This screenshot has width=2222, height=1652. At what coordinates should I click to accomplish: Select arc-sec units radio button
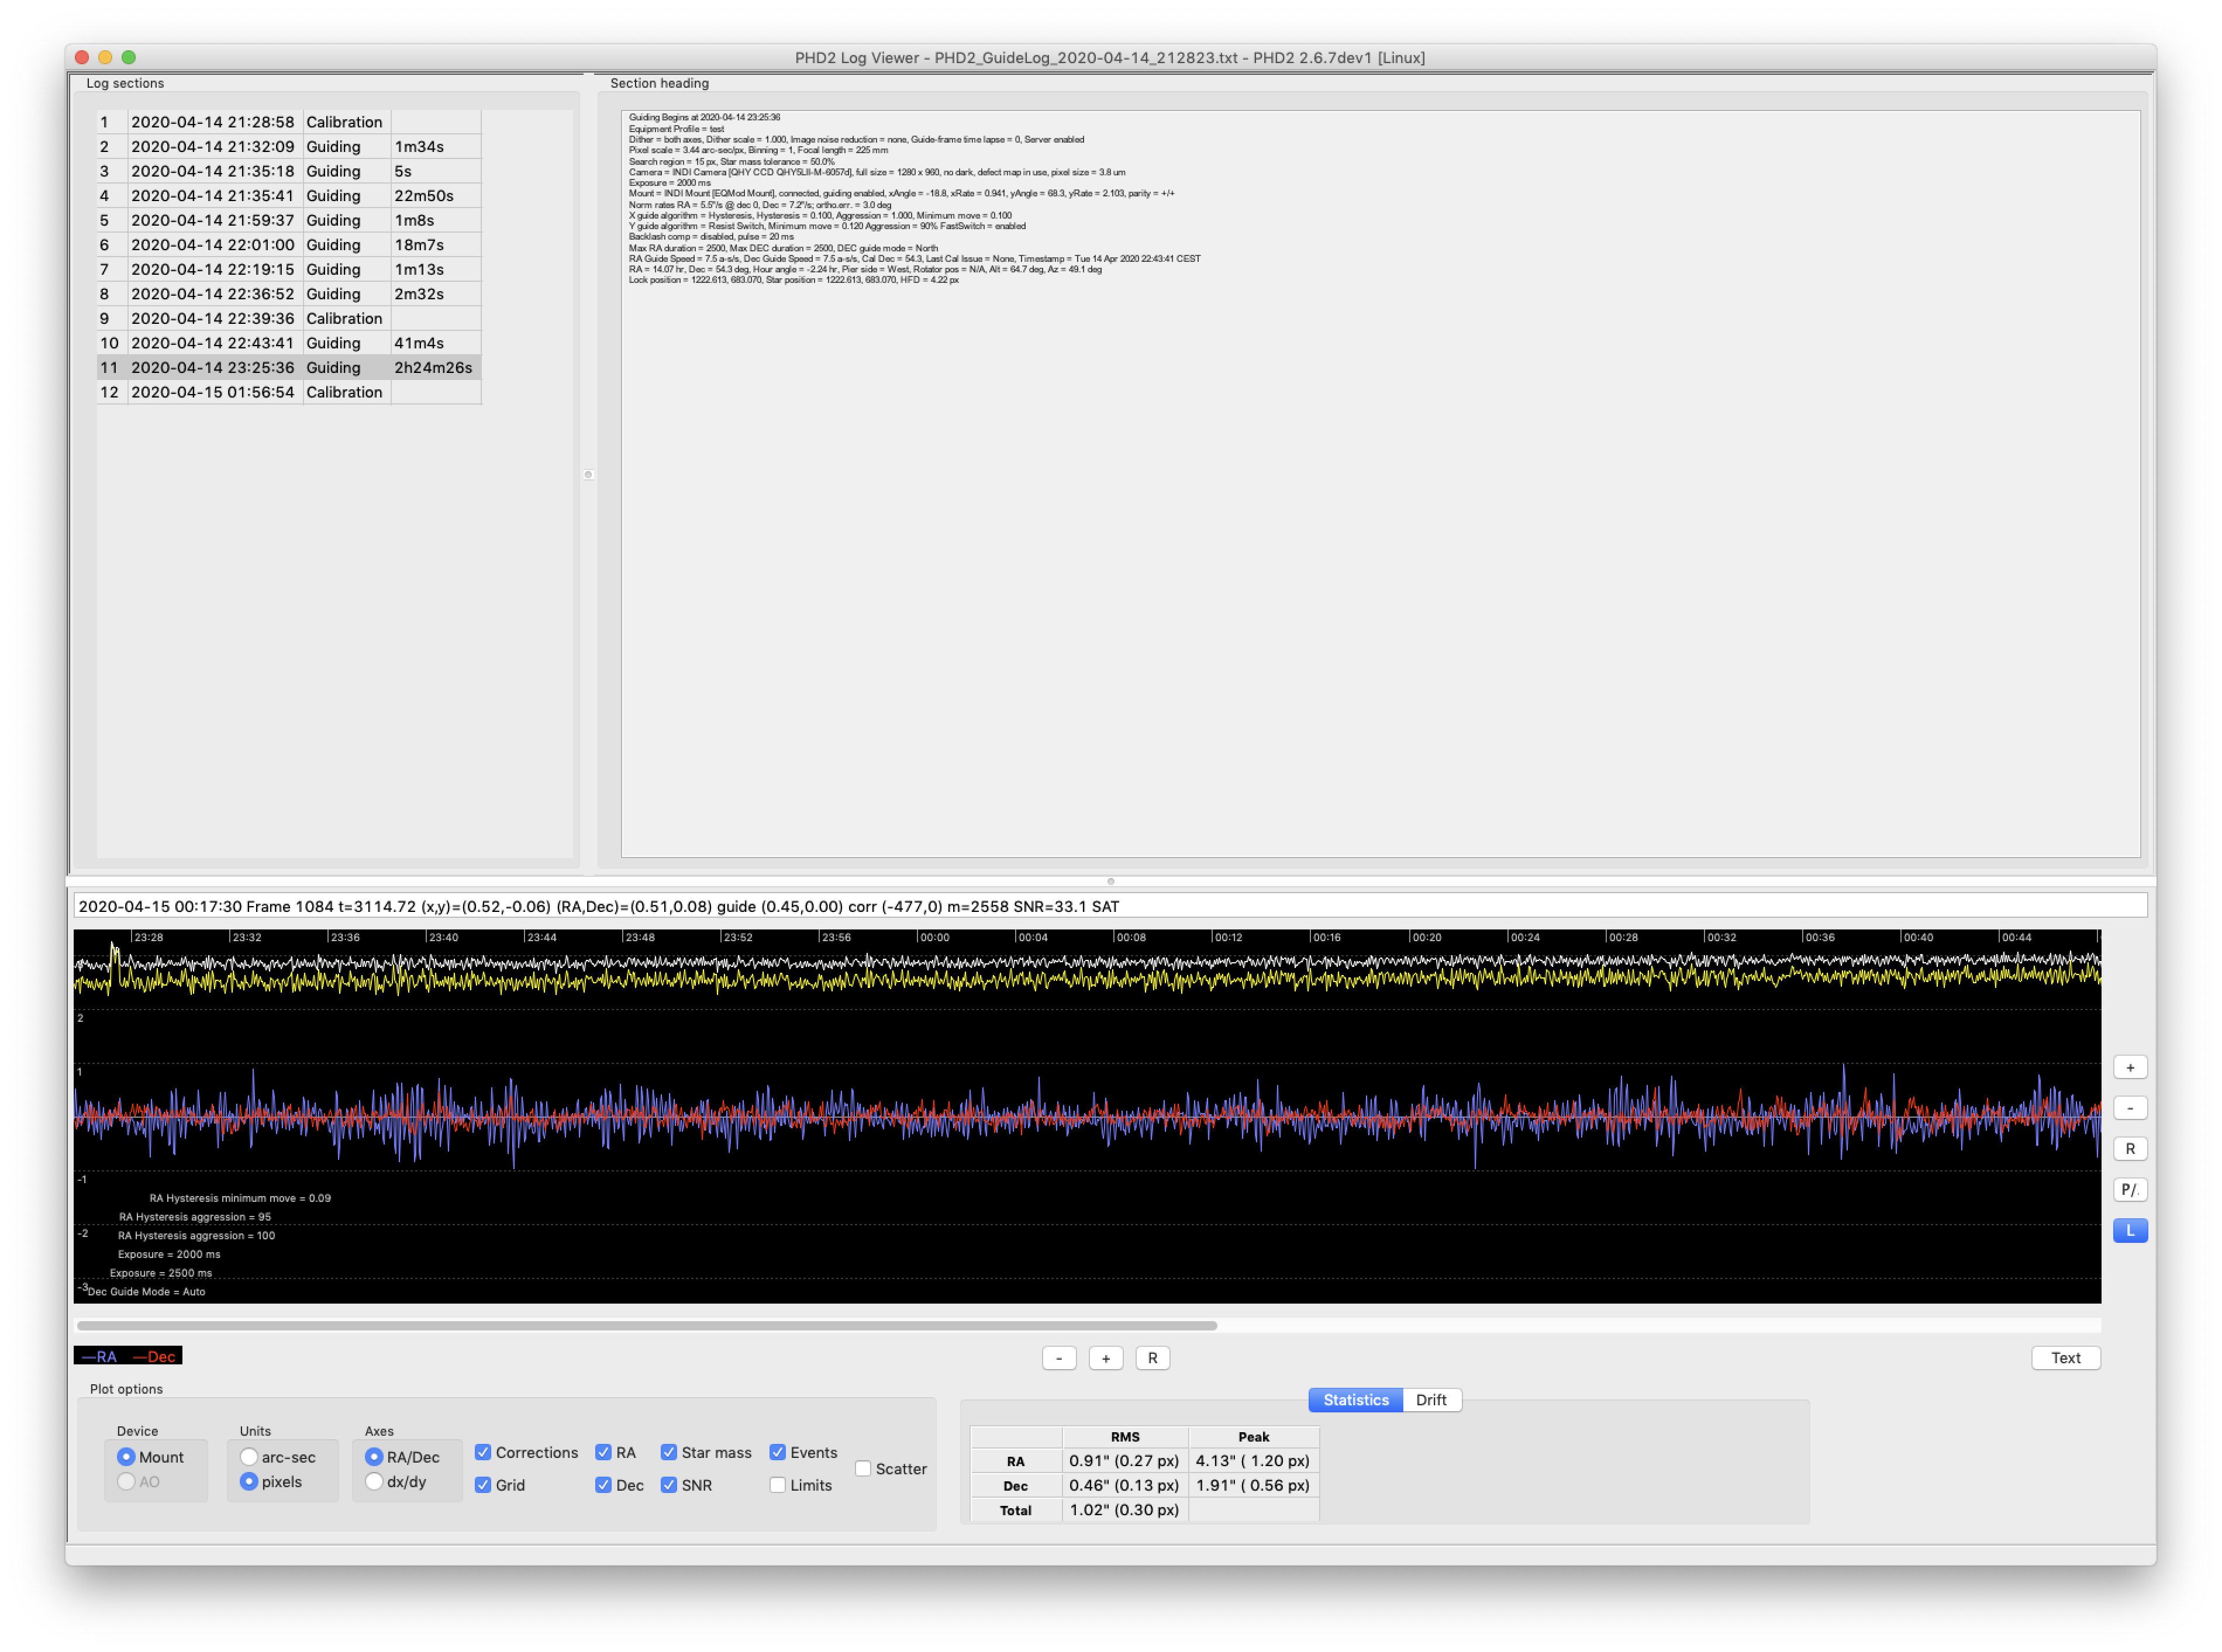point(249,1457)
